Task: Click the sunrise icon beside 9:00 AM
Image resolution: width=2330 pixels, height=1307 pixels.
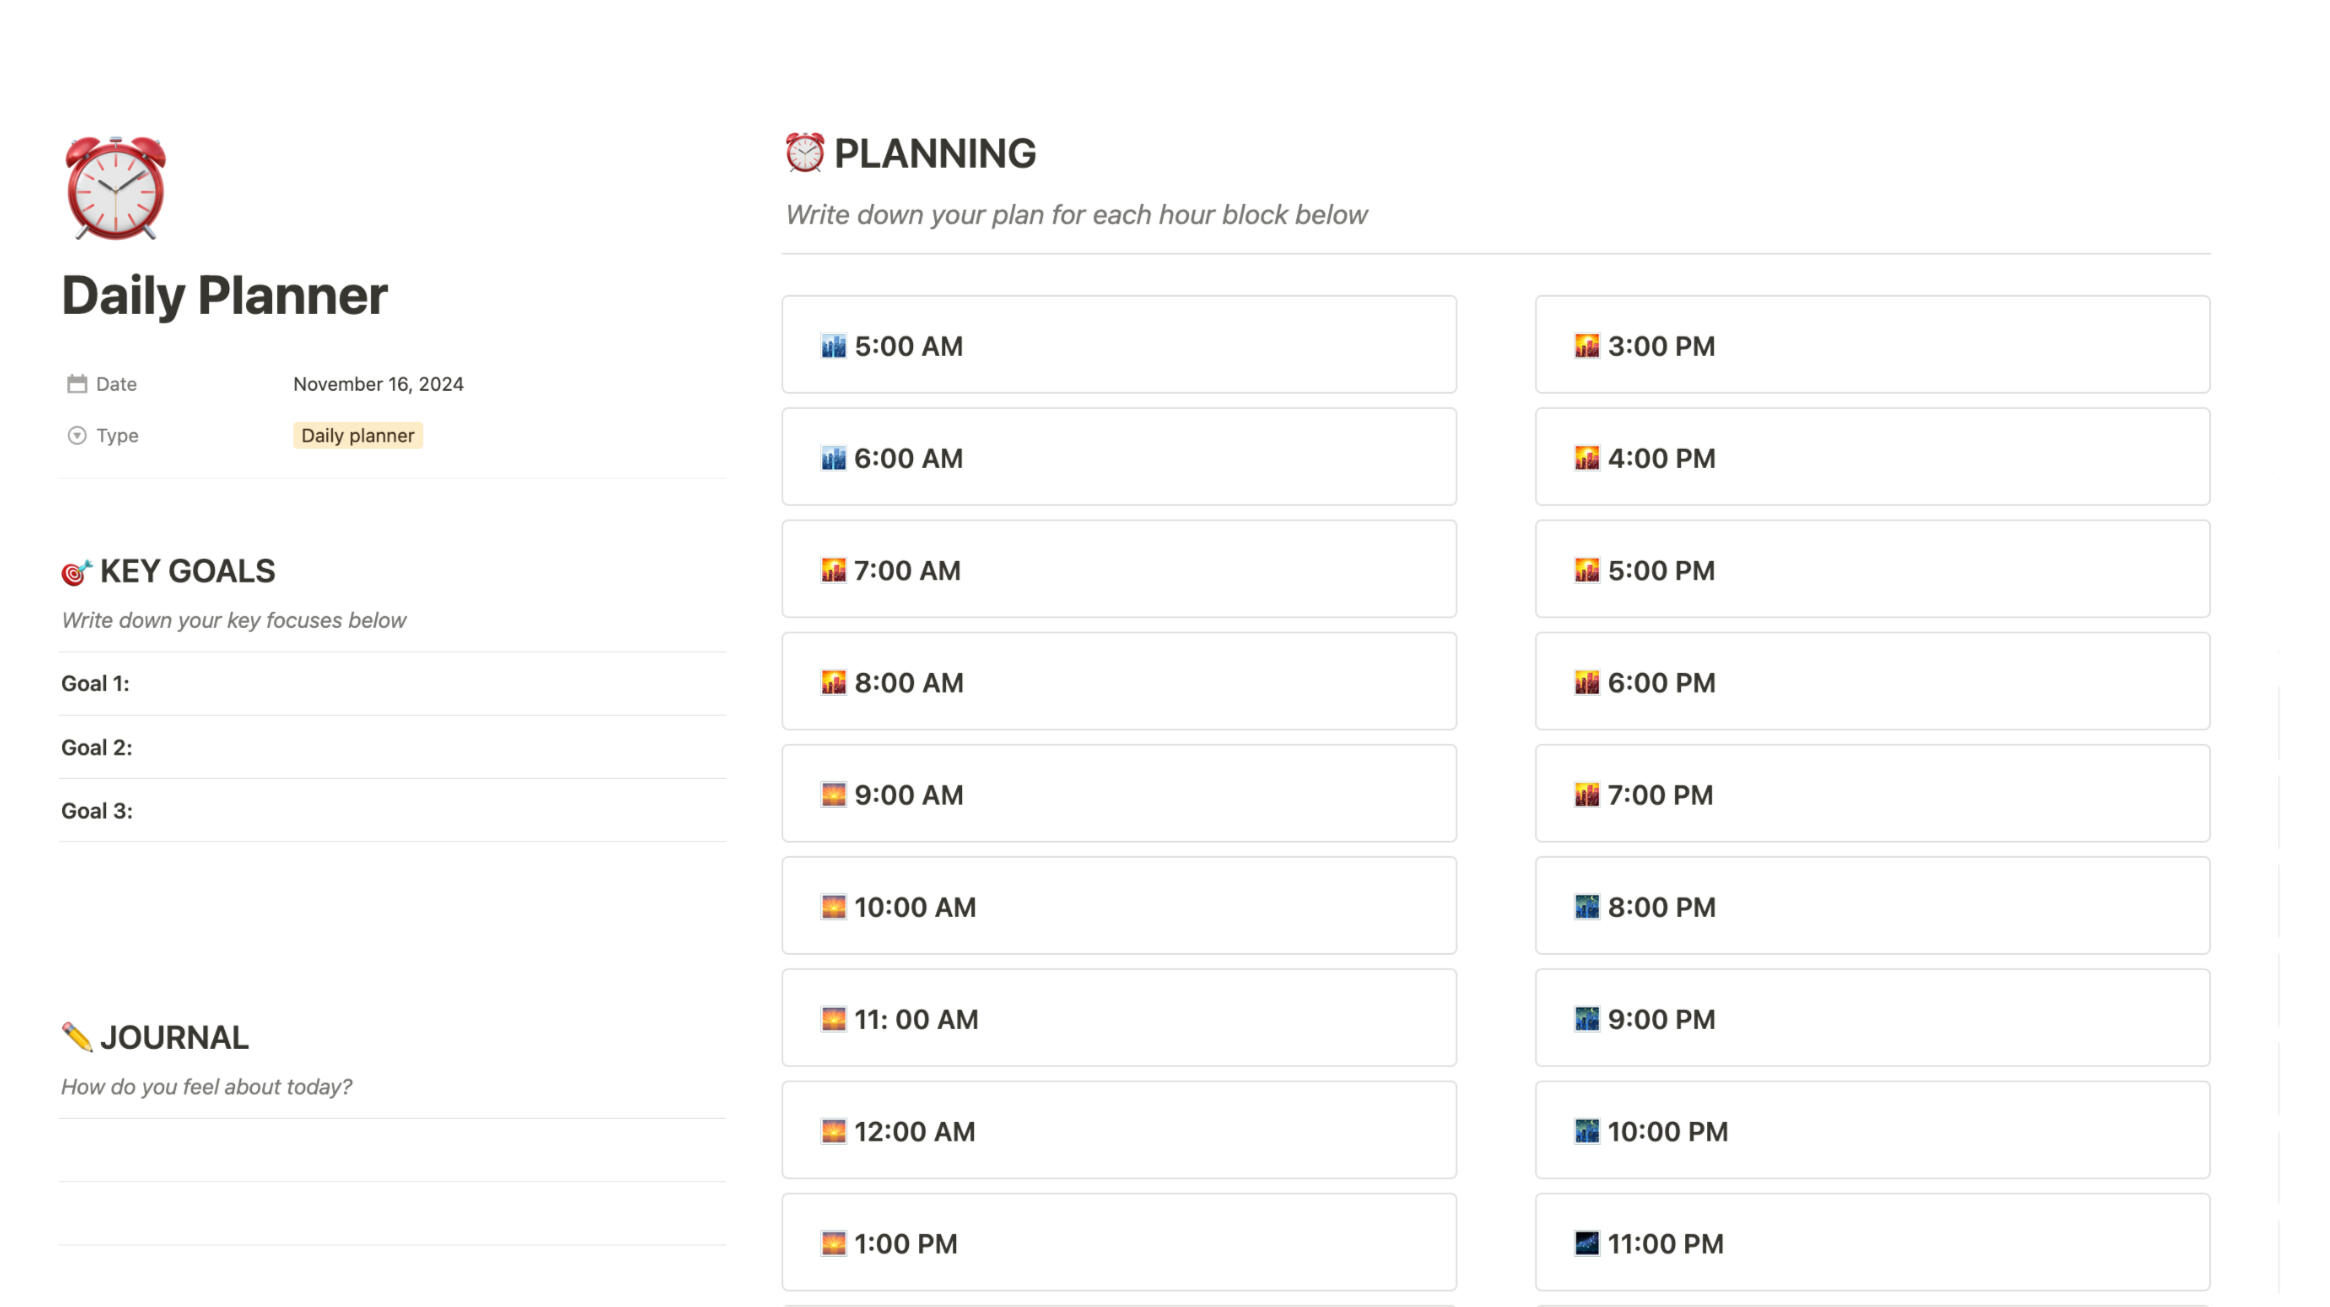Action: point(833,795)
